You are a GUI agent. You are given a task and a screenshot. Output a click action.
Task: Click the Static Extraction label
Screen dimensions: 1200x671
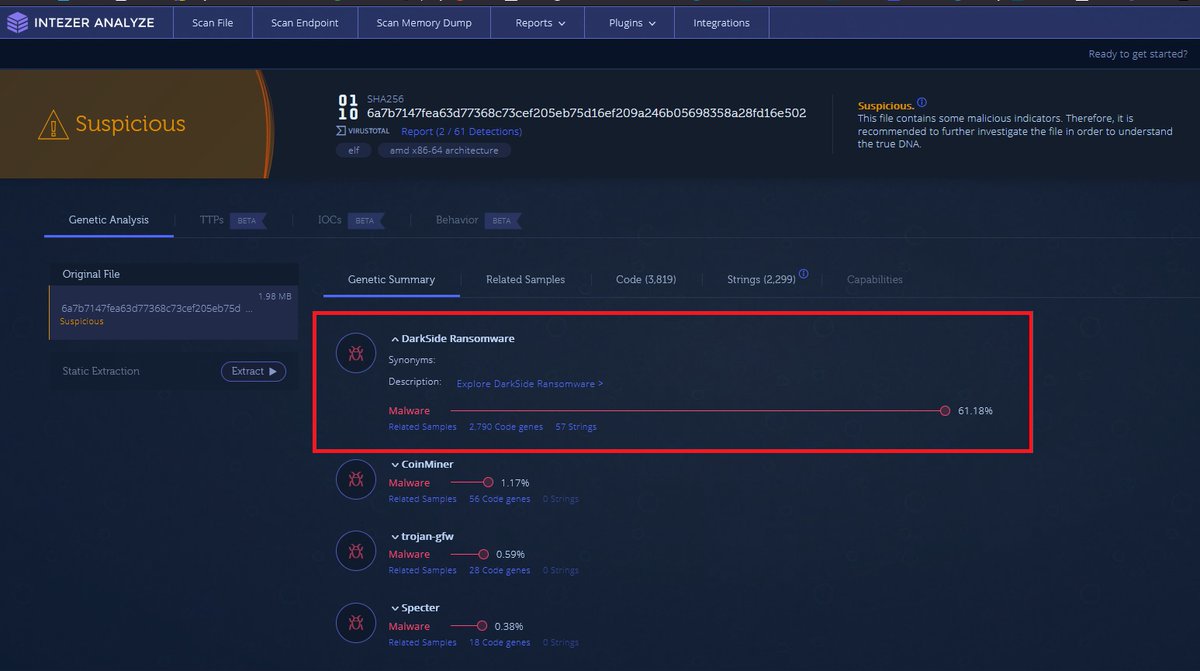[101, 371]
